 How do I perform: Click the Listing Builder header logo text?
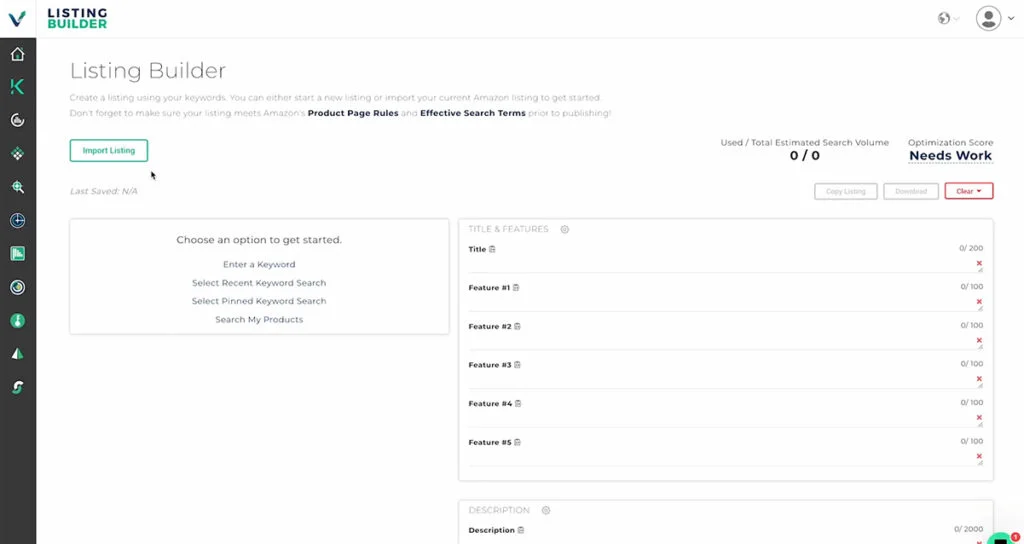pyautogui.click(x=77, y=18)
